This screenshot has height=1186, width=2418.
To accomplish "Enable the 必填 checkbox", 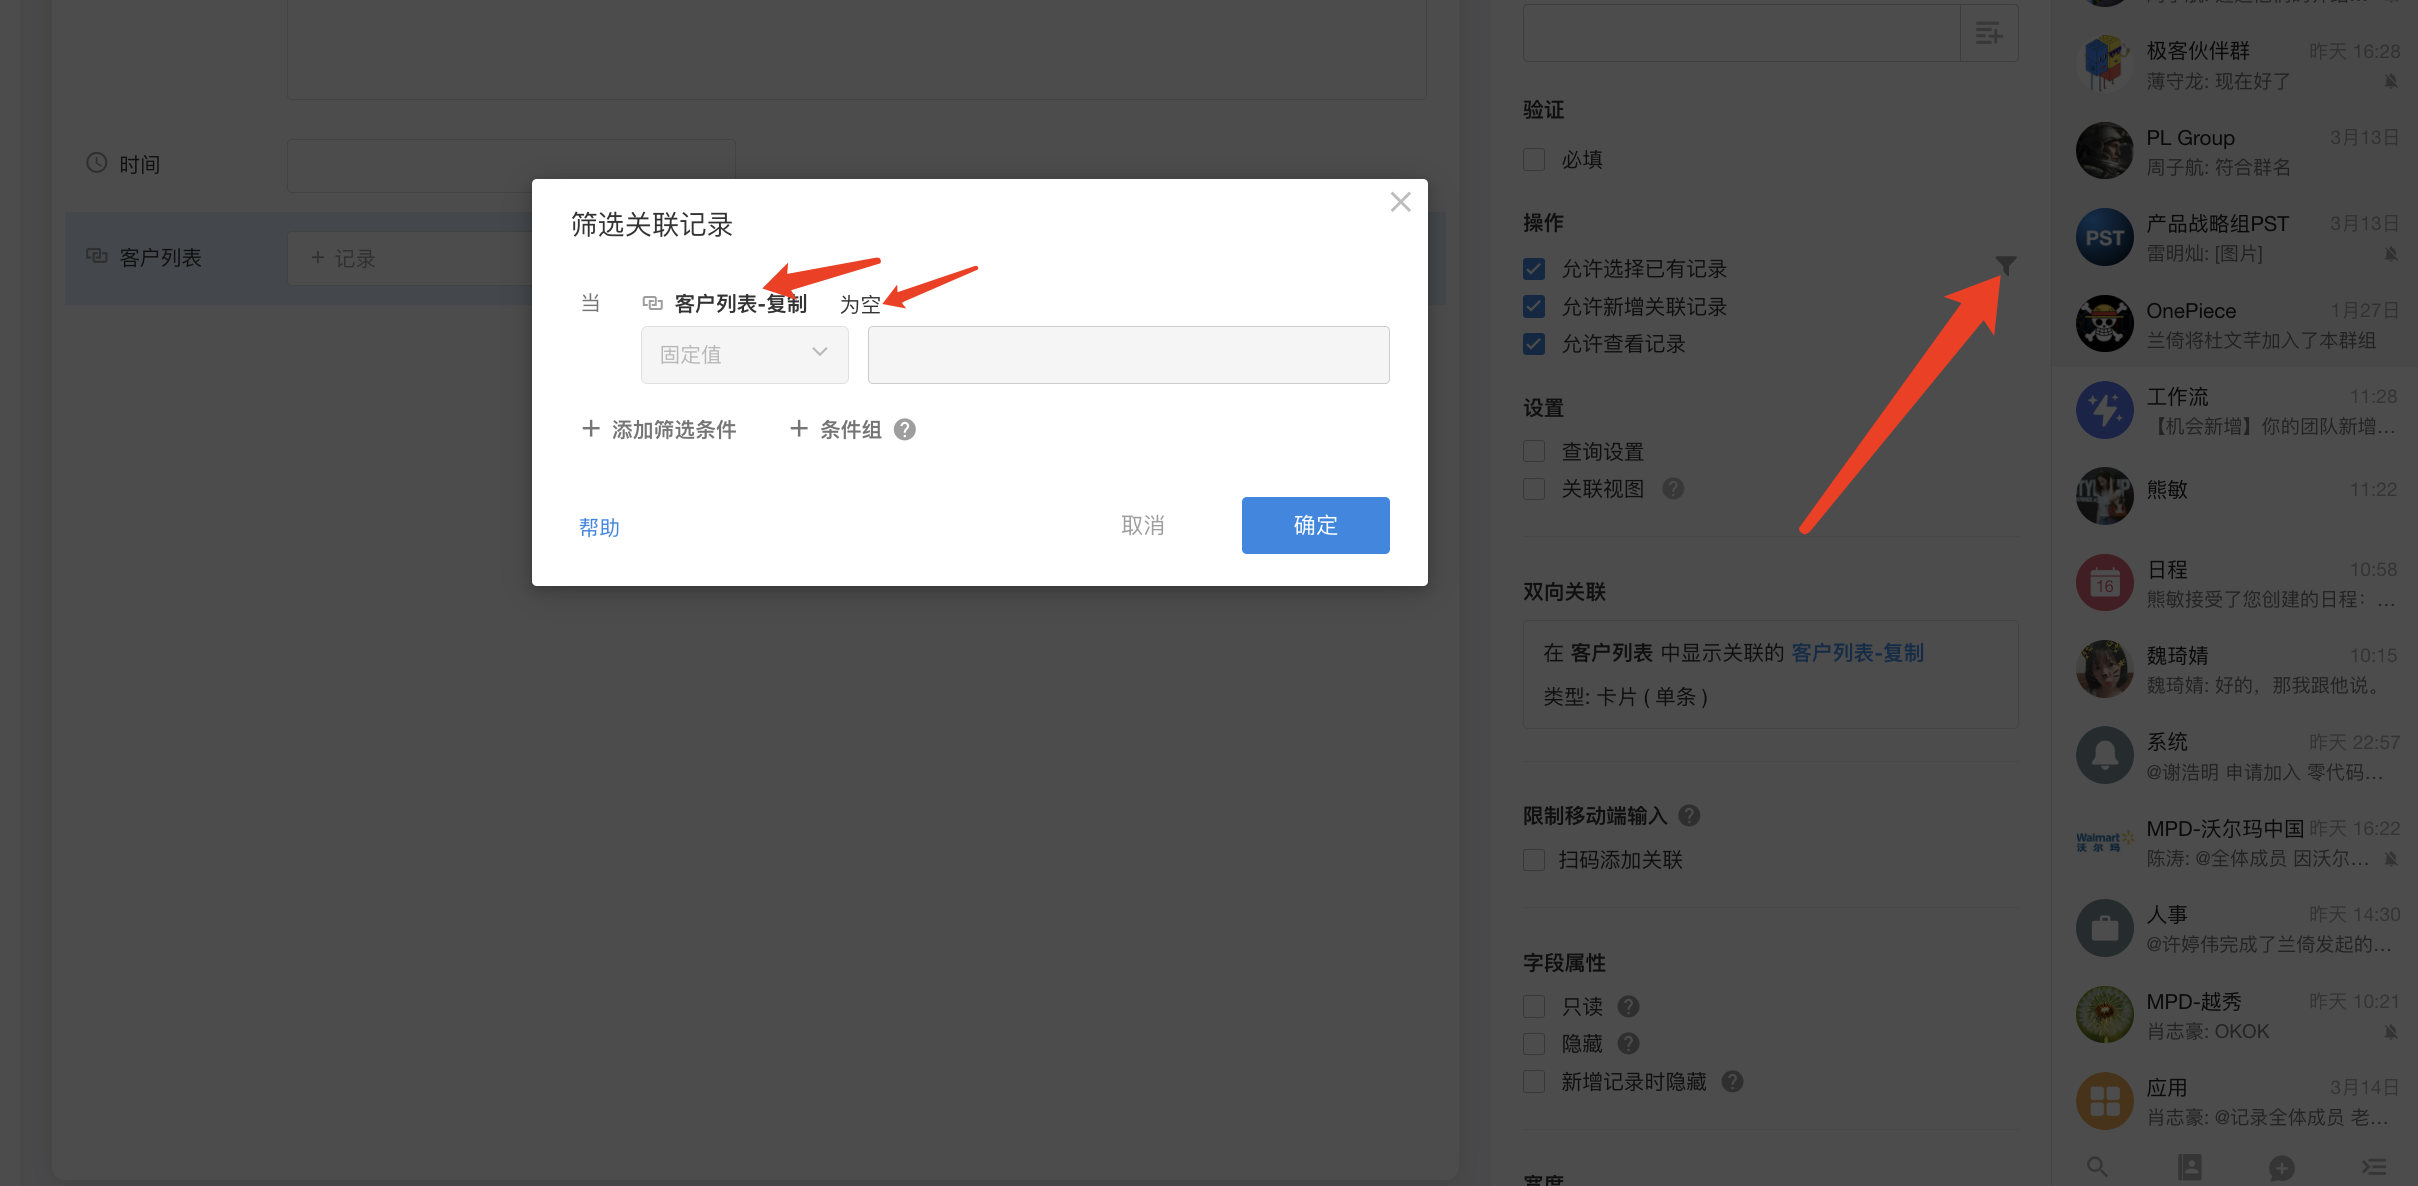I will pos(1534,159).
